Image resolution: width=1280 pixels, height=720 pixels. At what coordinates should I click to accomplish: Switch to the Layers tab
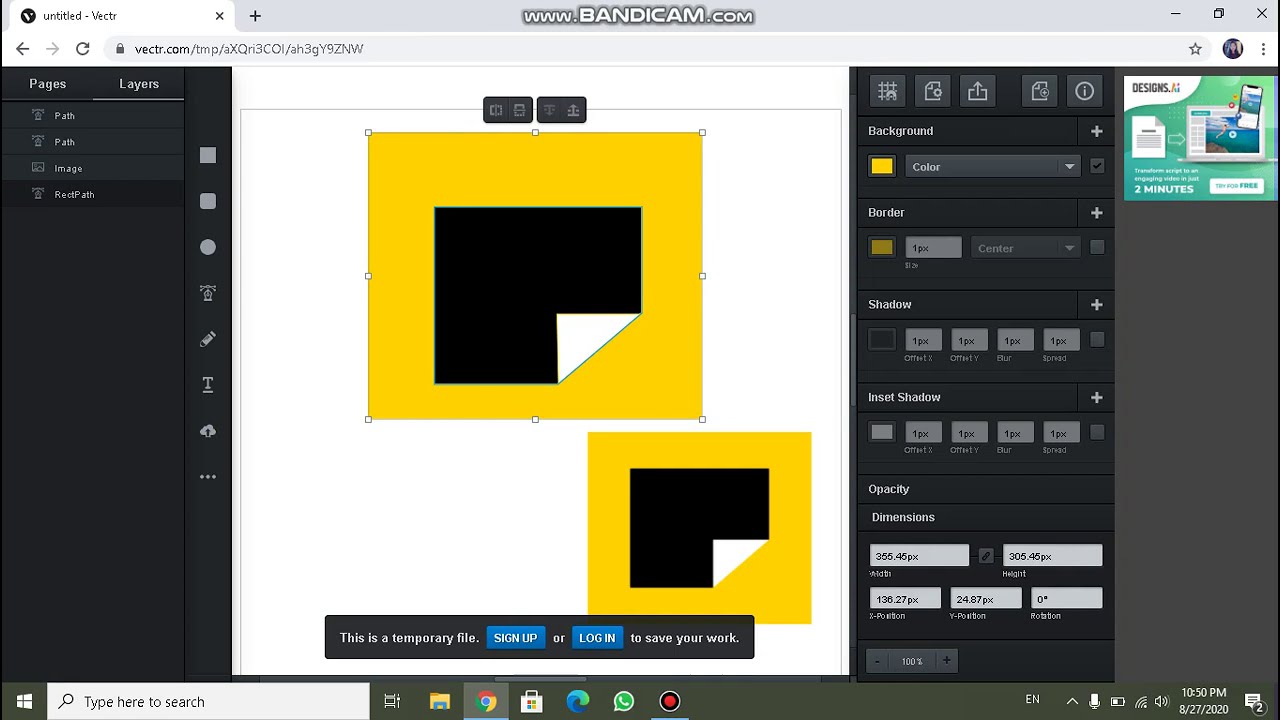139,84
